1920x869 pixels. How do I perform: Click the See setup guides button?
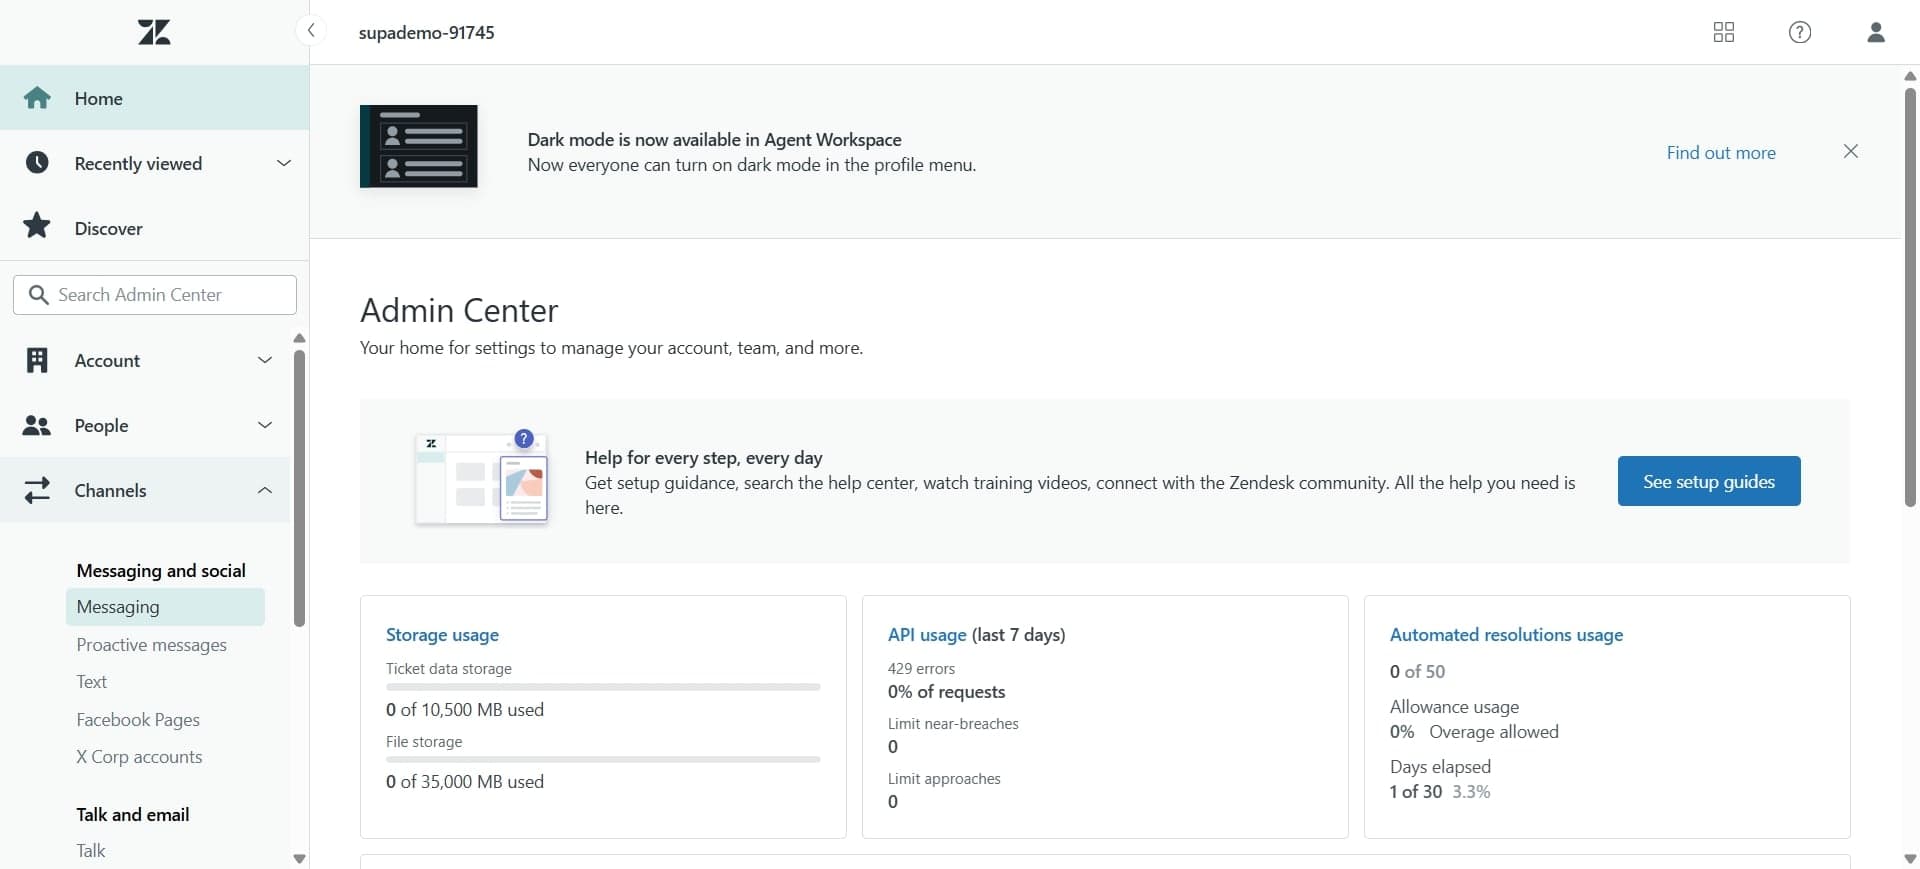point(1709,481)
